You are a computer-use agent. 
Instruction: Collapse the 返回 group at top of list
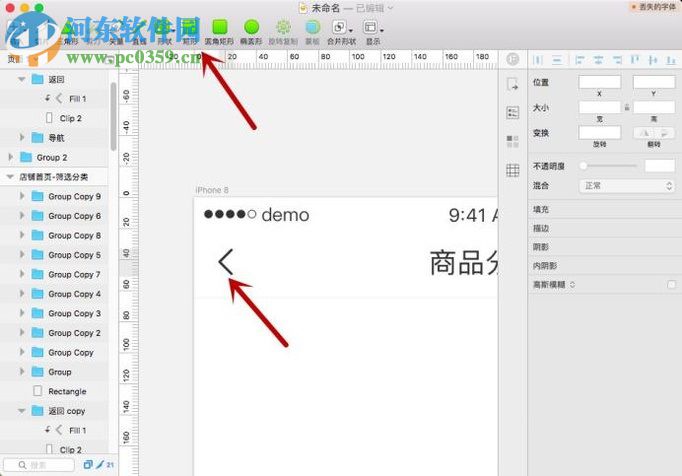point(21,79)
